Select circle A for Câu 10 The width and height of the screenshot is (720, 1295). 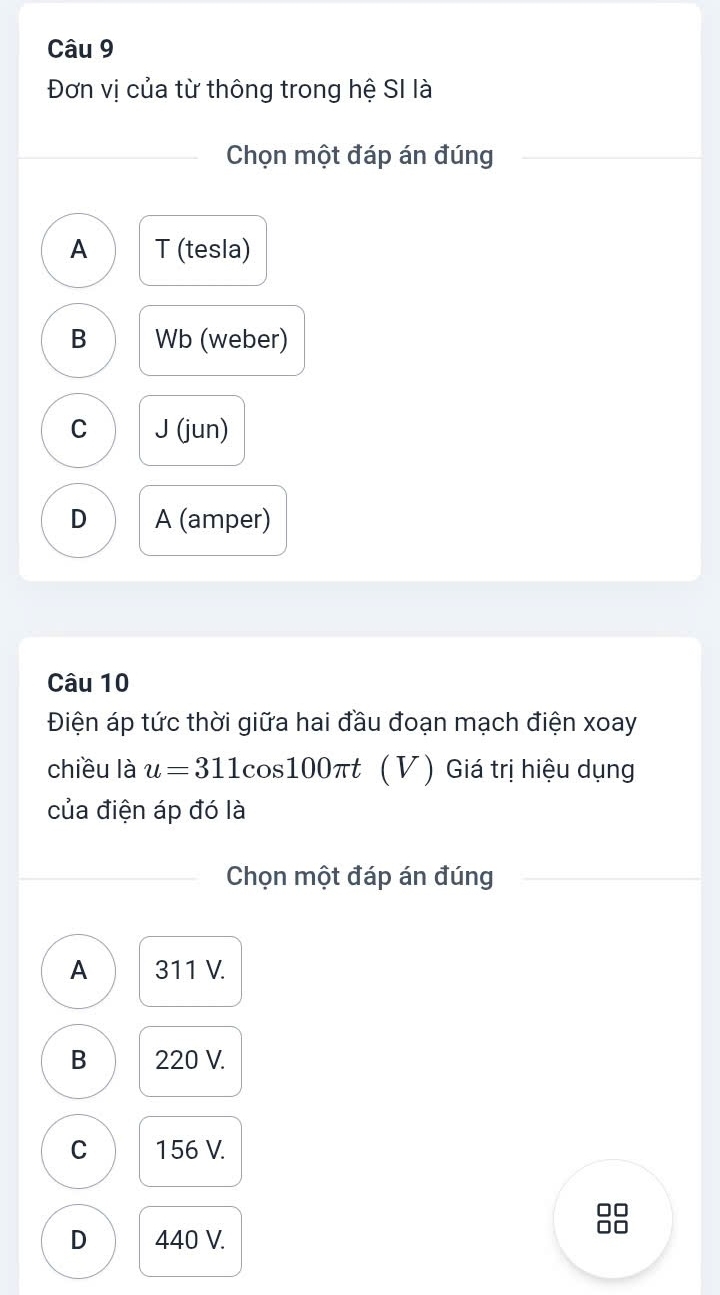(79, 971)
